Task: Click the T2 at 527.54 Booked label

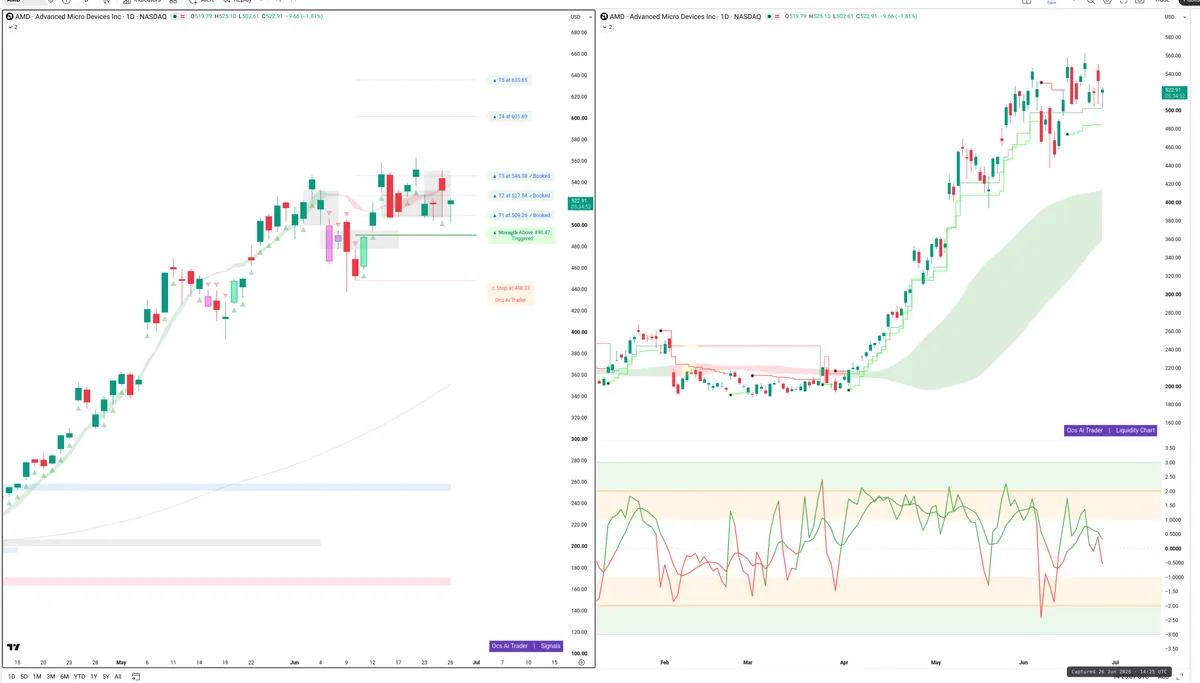Action: tap(520, 196)
